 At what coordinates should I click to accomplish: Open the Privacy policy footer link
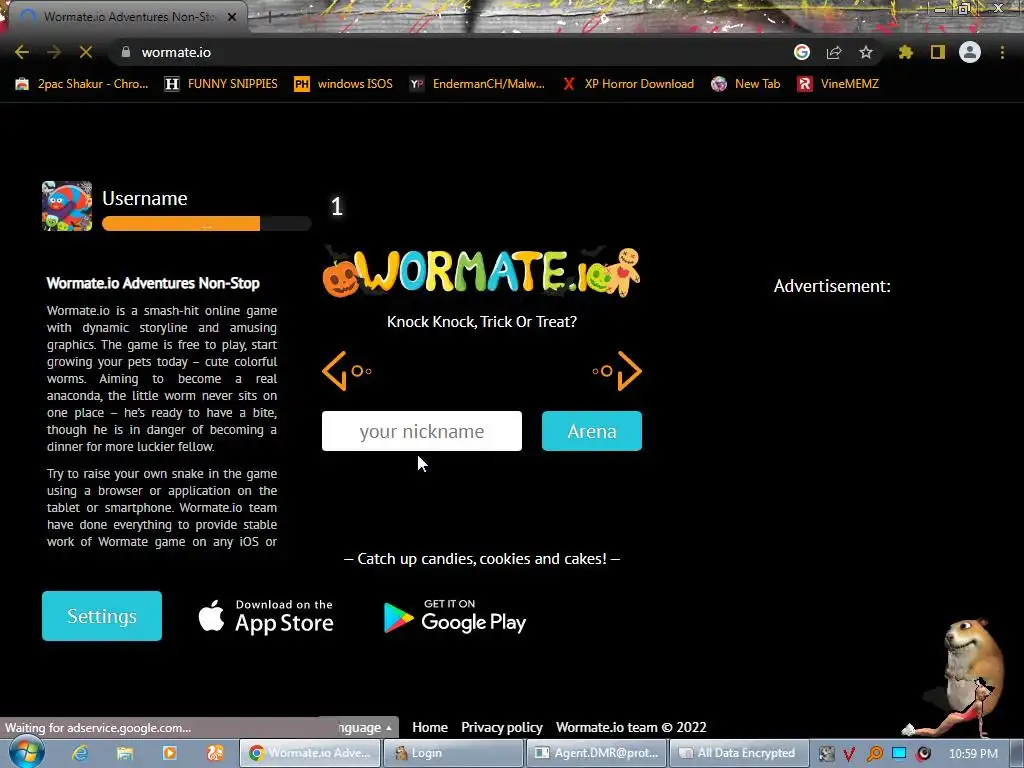[x=502, y=728]
